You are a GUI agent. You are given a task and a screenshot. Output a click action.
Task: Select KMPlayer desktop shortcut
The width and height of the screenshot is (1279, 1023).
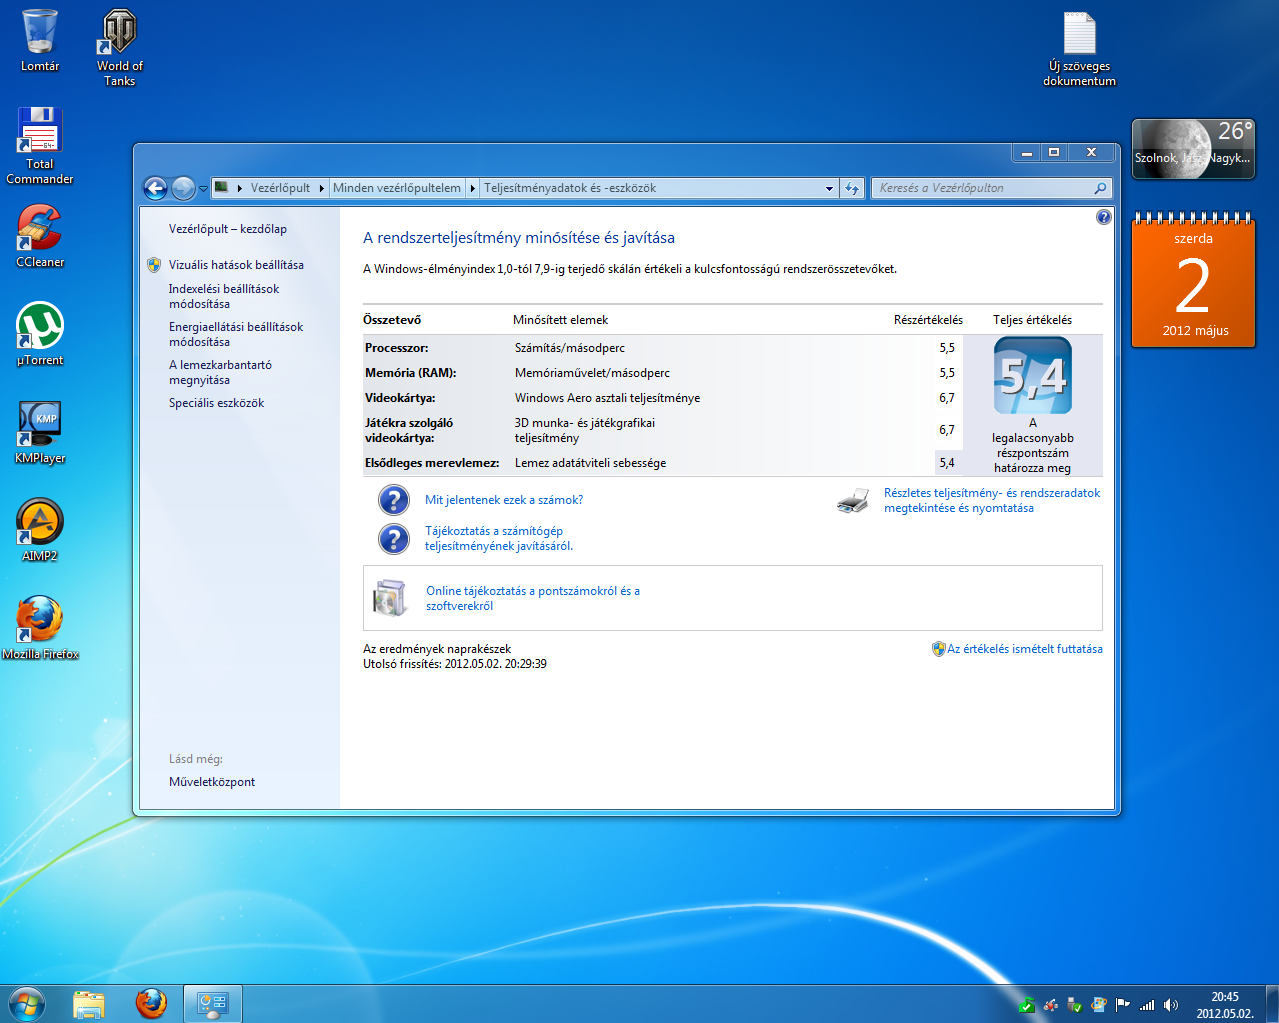(x=40, y=432)
